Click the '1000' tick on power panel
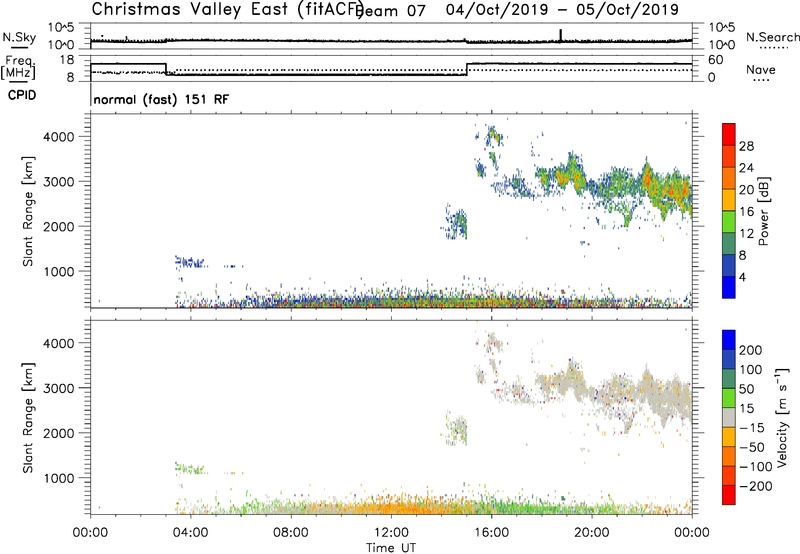The height and width of the screenshot is (554, 800). tap(58, 271)
